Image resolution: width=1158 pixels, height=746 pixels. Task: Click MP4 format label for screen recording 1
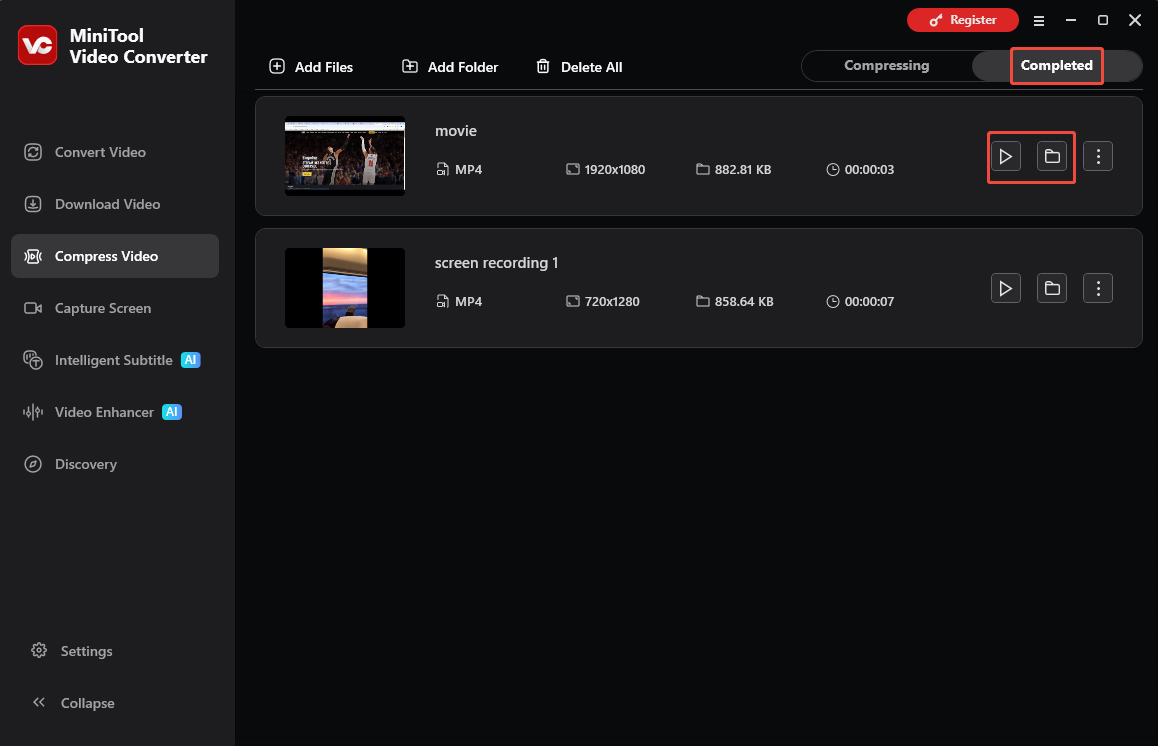(468, 301)
